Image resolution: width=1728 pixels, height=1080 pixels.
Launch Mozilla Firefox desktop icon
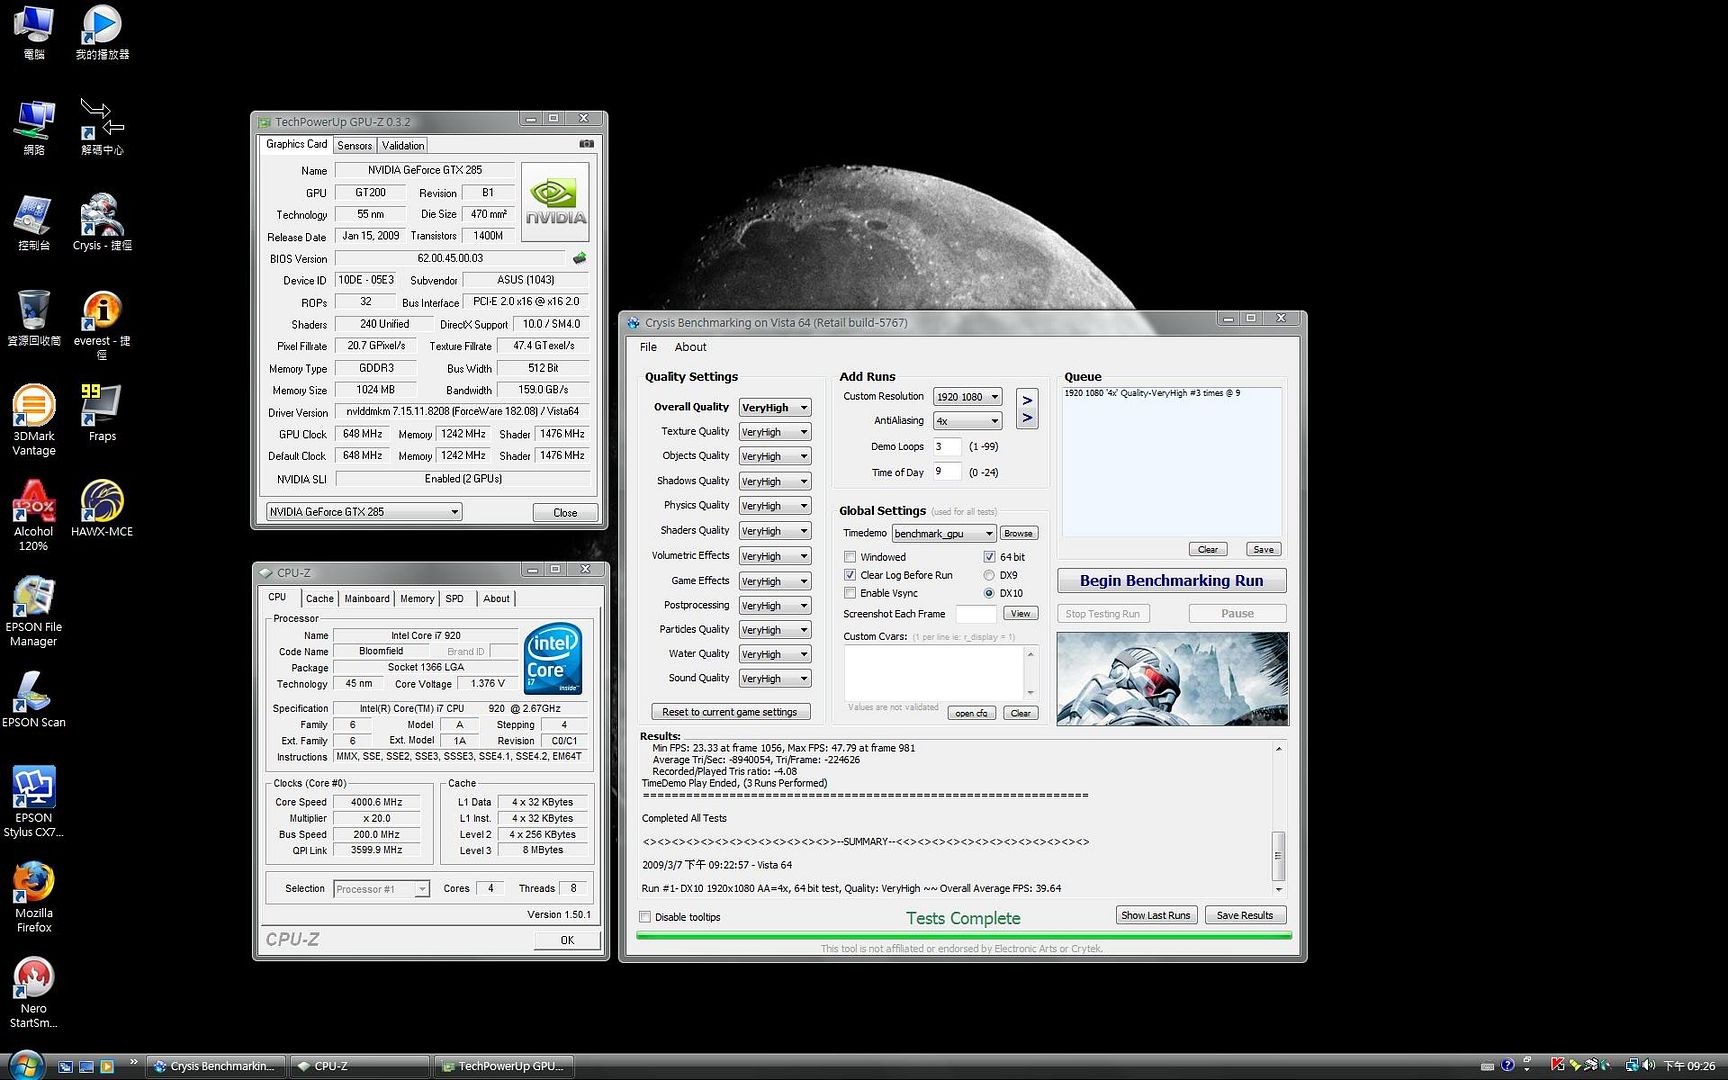[x=34, y=897]
